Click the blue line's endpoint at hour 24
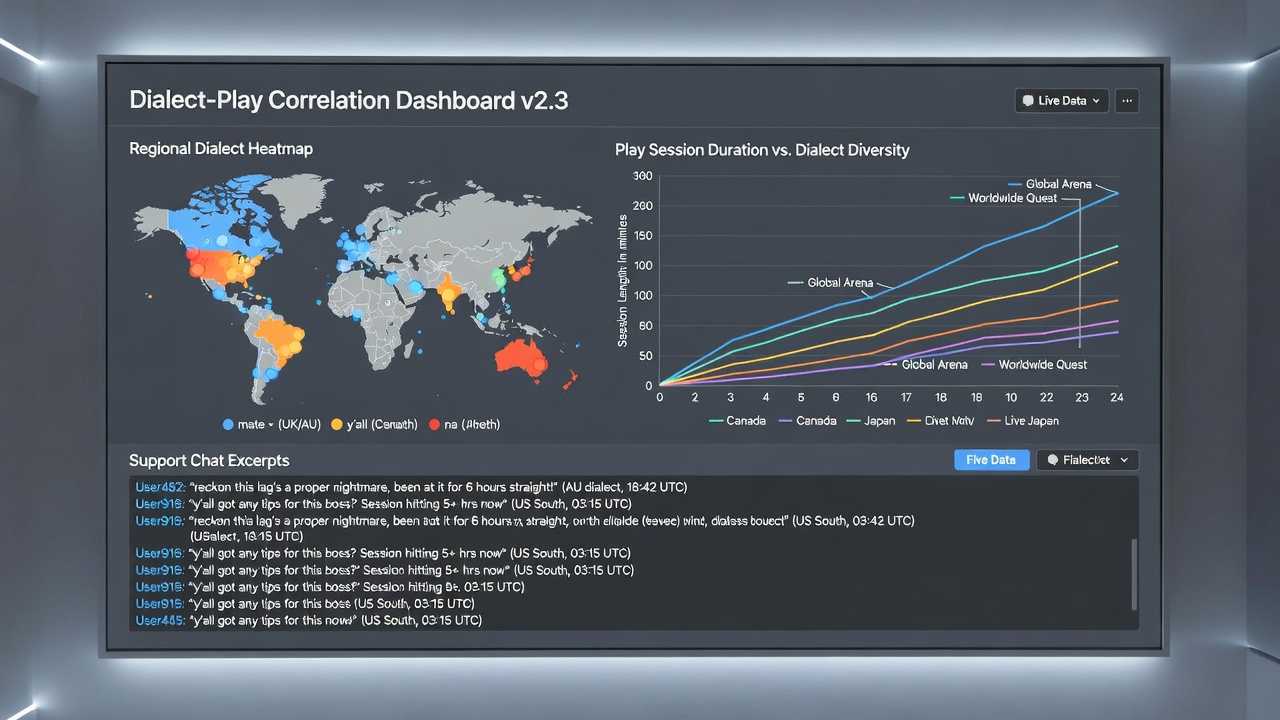This screenshot has height=720, width=1280. coord(1117,193)
